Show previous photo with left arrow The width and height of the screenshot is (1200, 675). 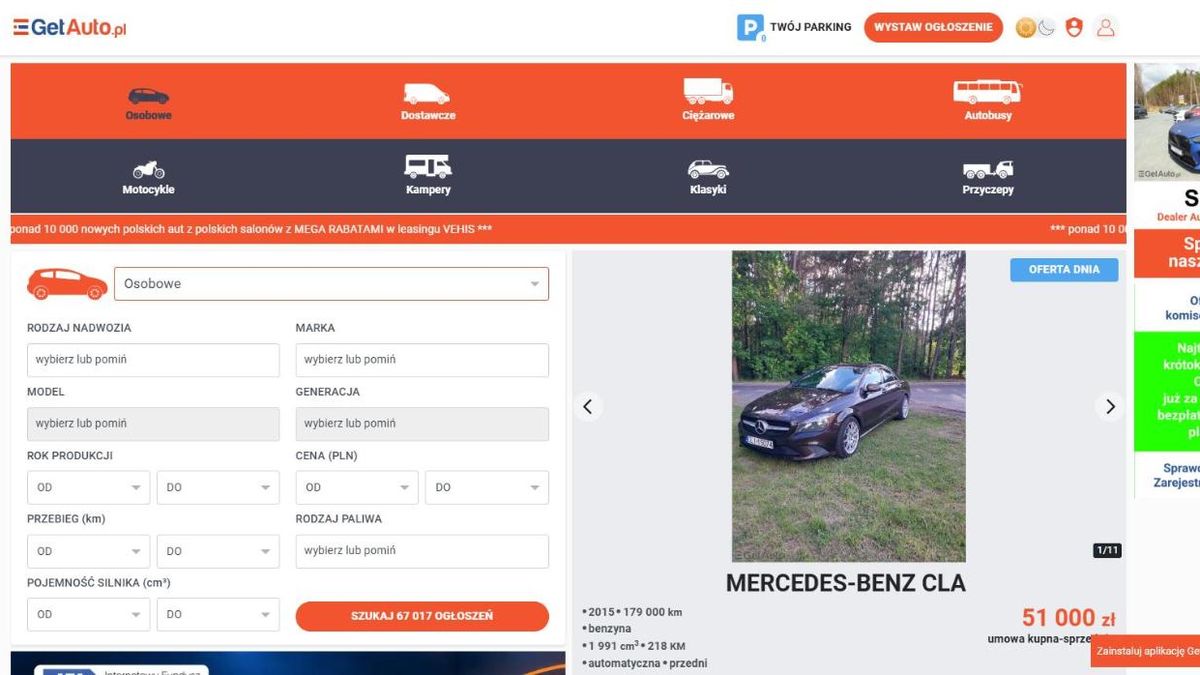(588, 406)
